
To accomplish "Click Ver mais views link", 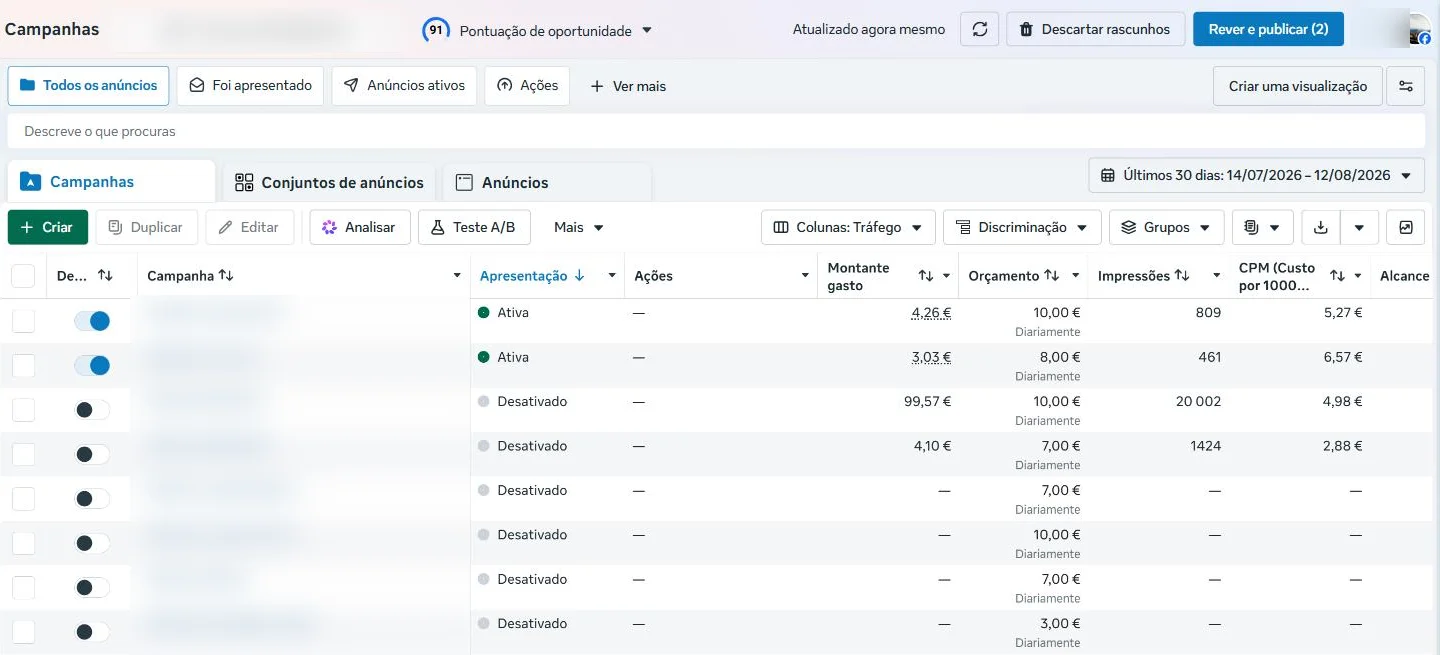I will point(628,86).
